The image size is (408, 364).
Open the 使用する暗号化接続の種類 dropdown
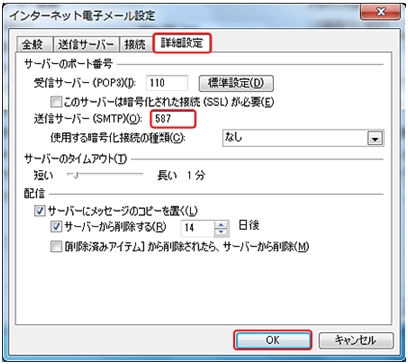pos(303,138)
